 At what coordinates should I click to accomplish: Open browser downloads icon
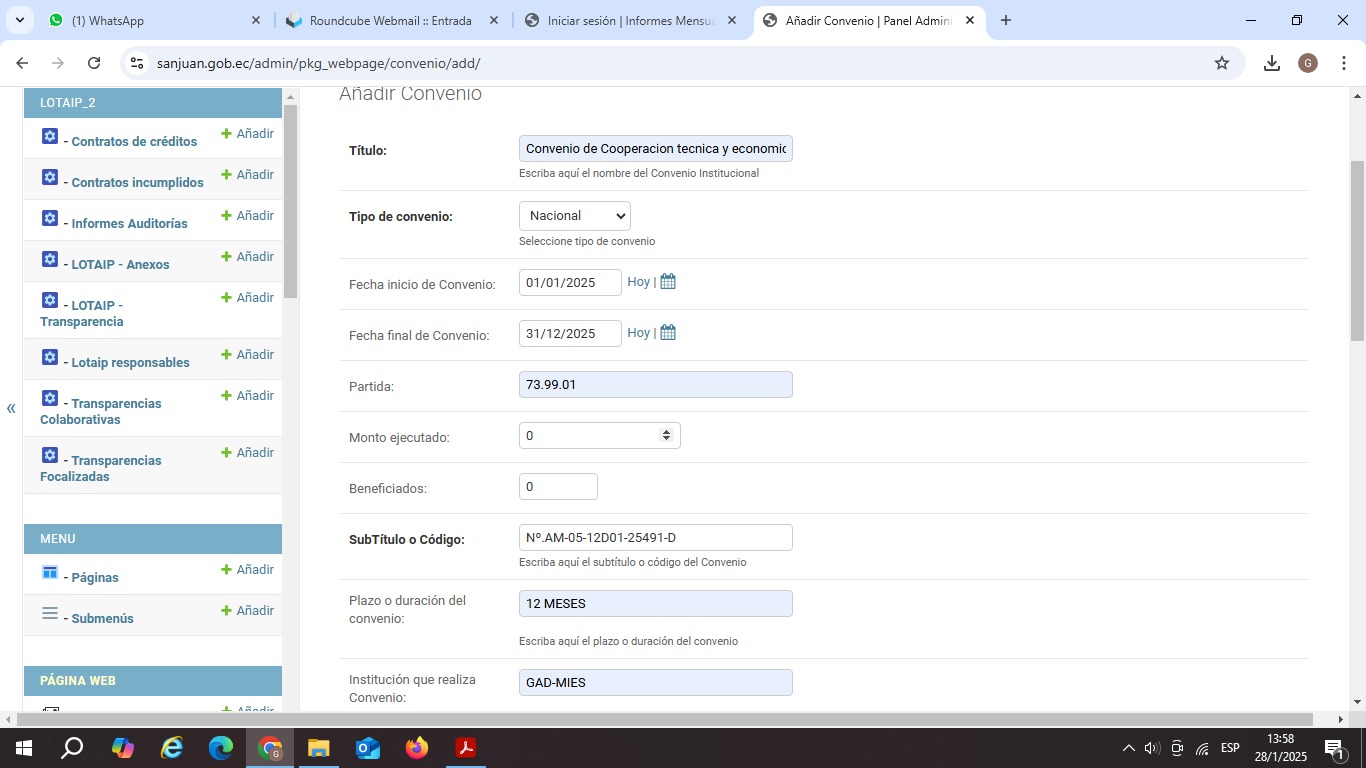tap(1271, 63)
